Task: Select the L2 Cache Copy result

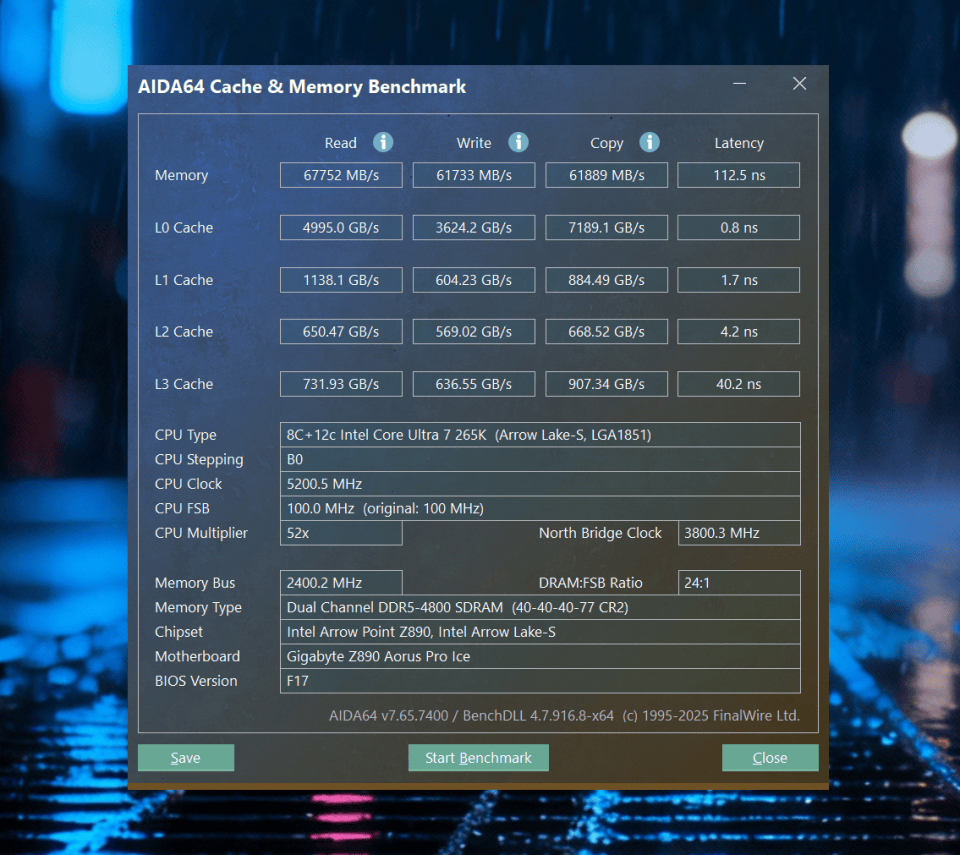Action: 606,331
